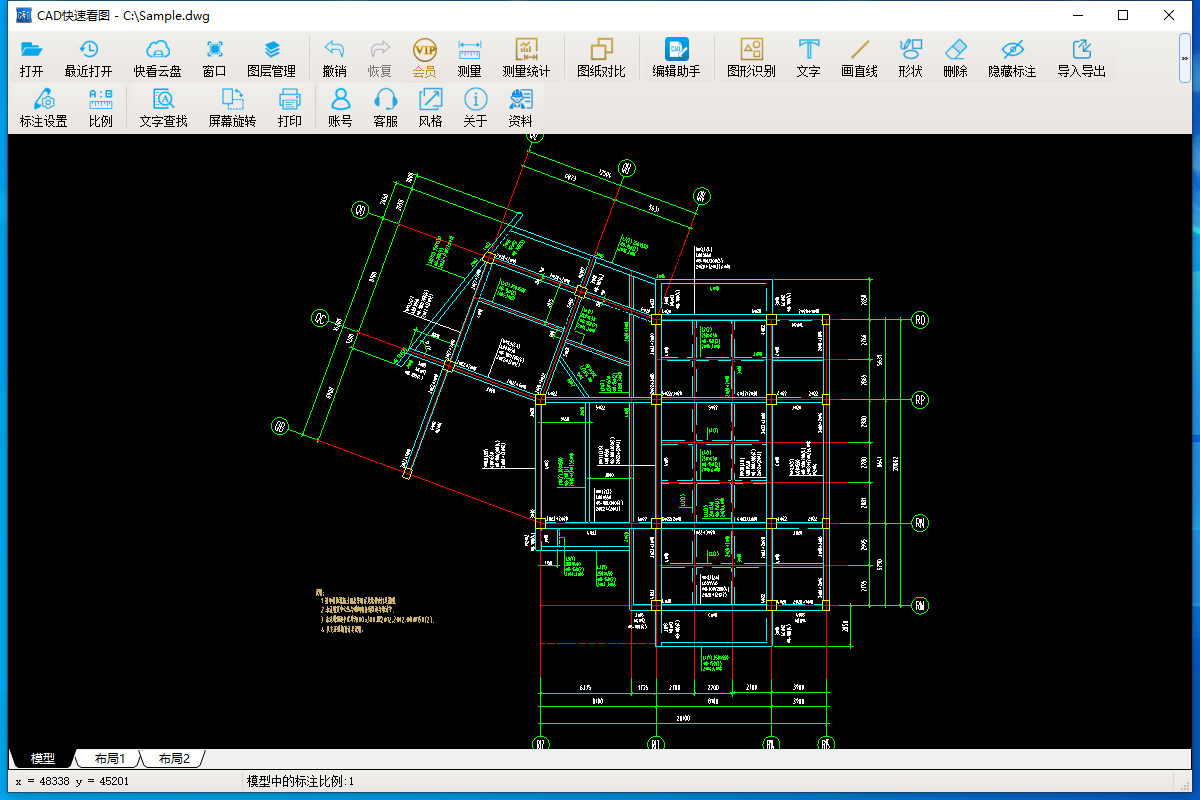
Task: Change the interface 风格 style
Action: (430, 108)
